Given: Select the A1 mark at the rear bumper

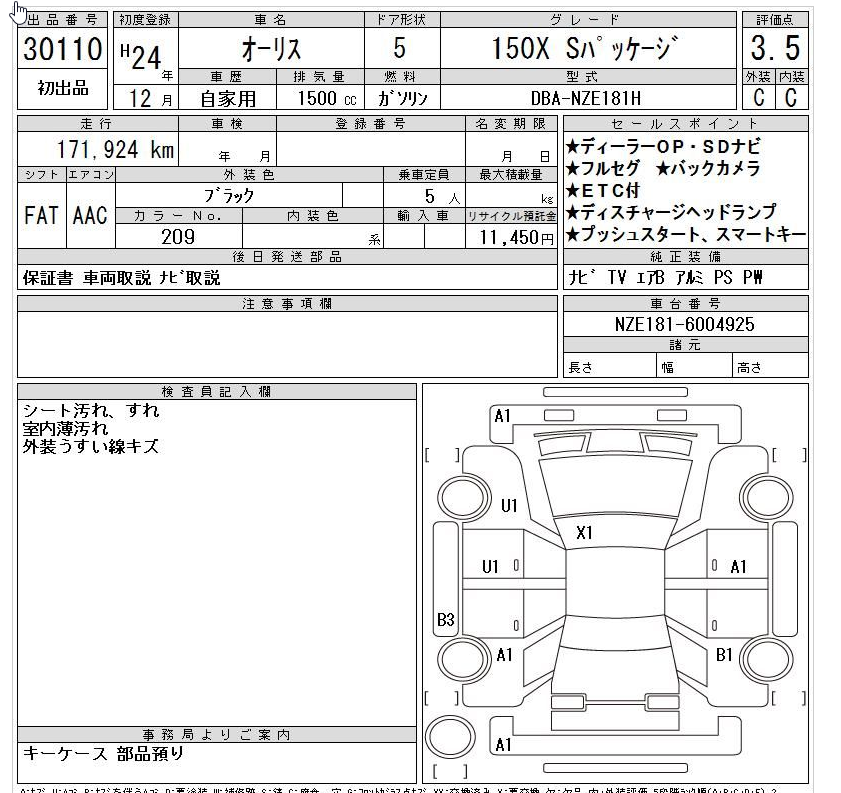Looking at the screenshot, I should coord(503,744).
